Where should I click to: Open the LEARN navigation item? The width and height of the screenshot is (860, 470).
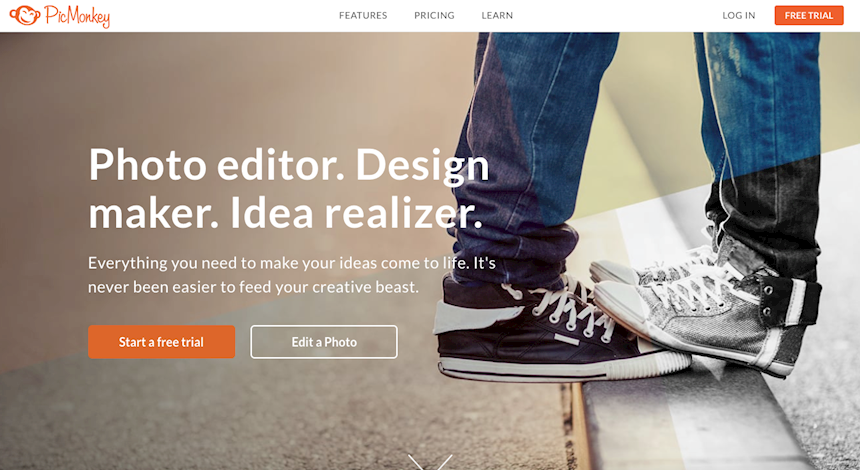point(497,15)
